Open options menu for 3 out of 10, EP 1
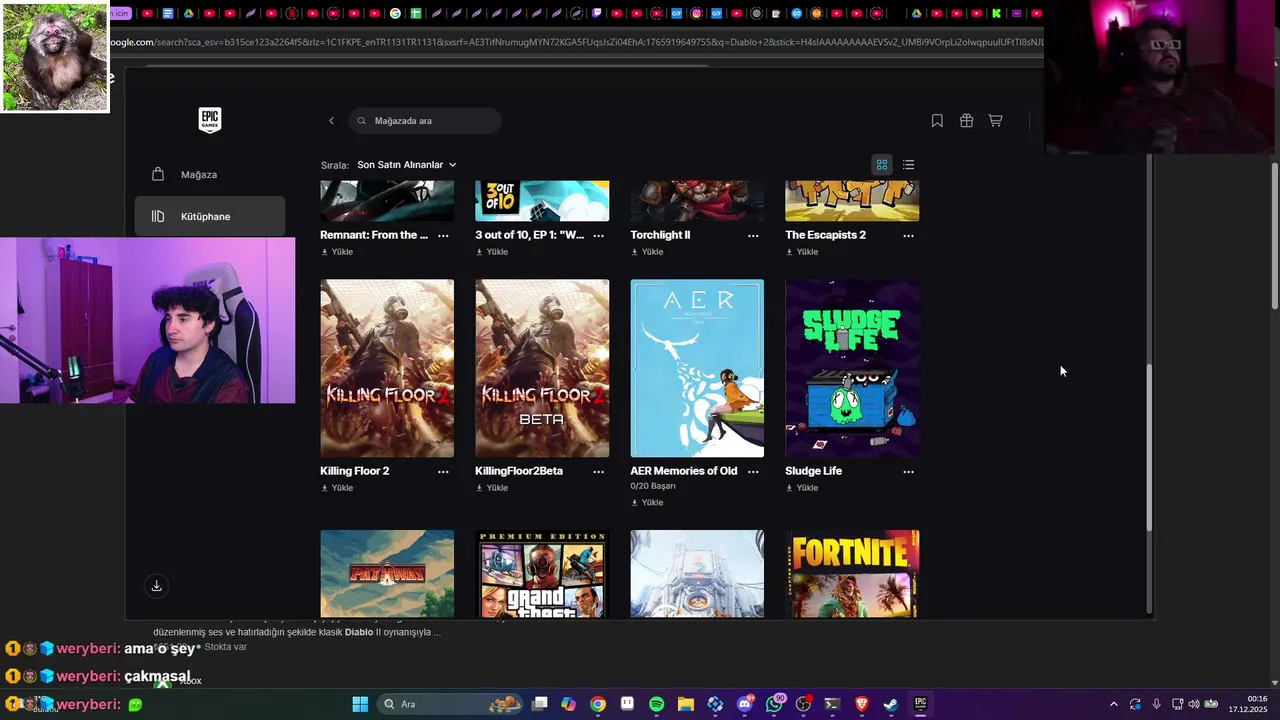The width and height of the screenshot is (1280, 720). tap(598, 236)
